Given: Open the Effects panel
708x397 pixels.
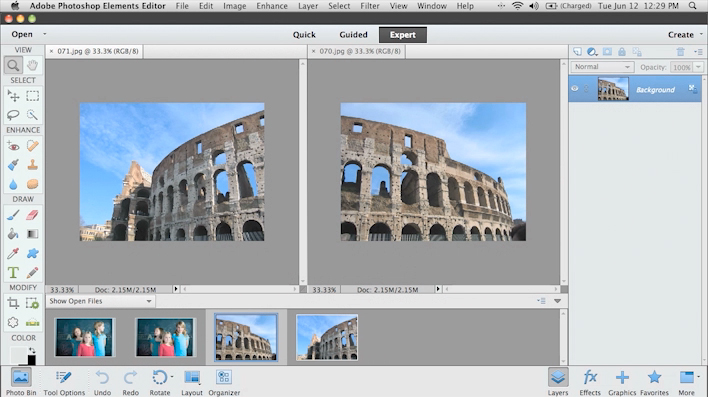Looking at the screenshot, I should tap(590, 382).
